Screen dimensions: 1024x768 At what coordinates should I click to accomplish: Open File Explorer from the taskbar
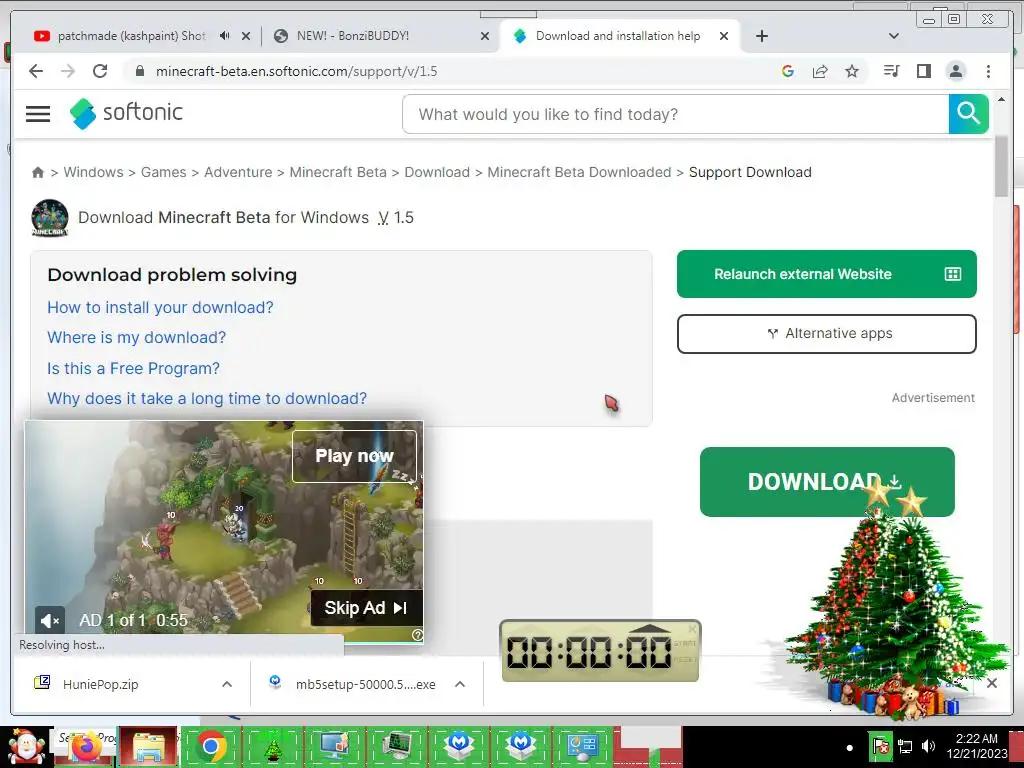point(149,746)
